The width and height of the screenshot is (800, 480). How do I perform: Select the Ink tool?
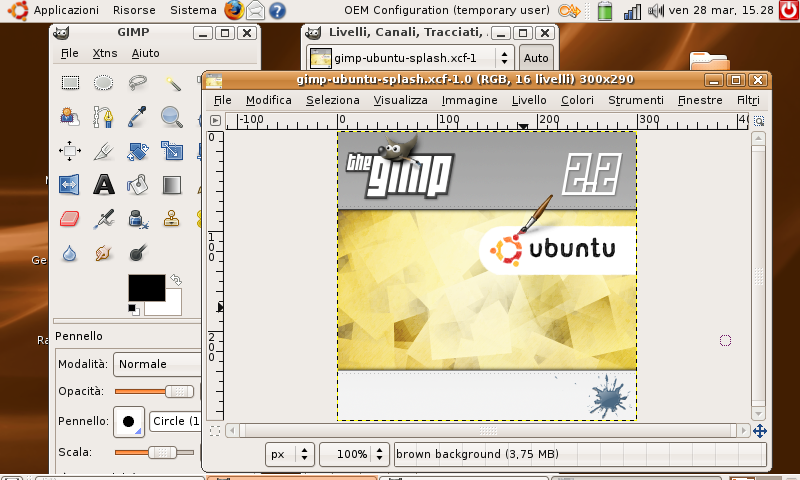click(x=138, y=219)
